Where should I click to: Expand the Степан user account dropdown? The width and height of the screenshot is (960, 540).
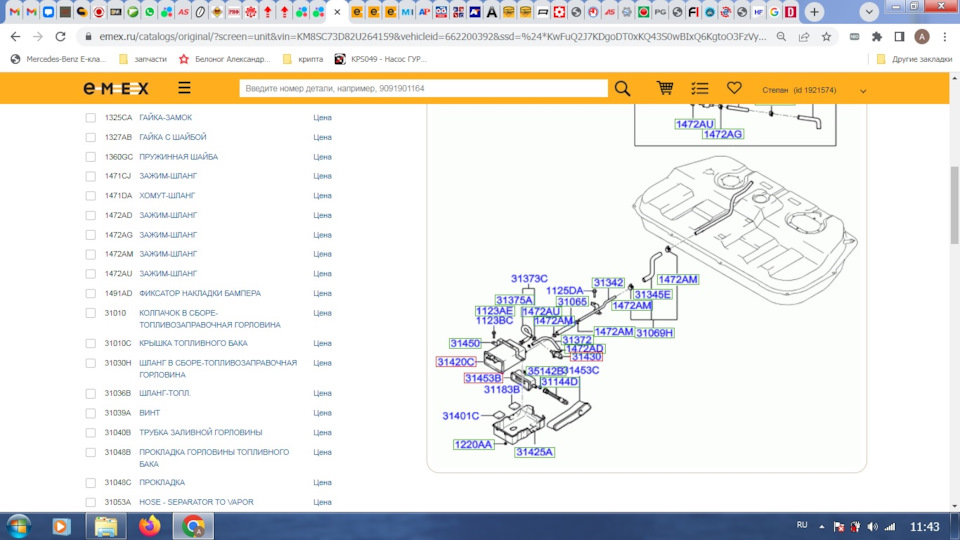[x=863, y=91]
